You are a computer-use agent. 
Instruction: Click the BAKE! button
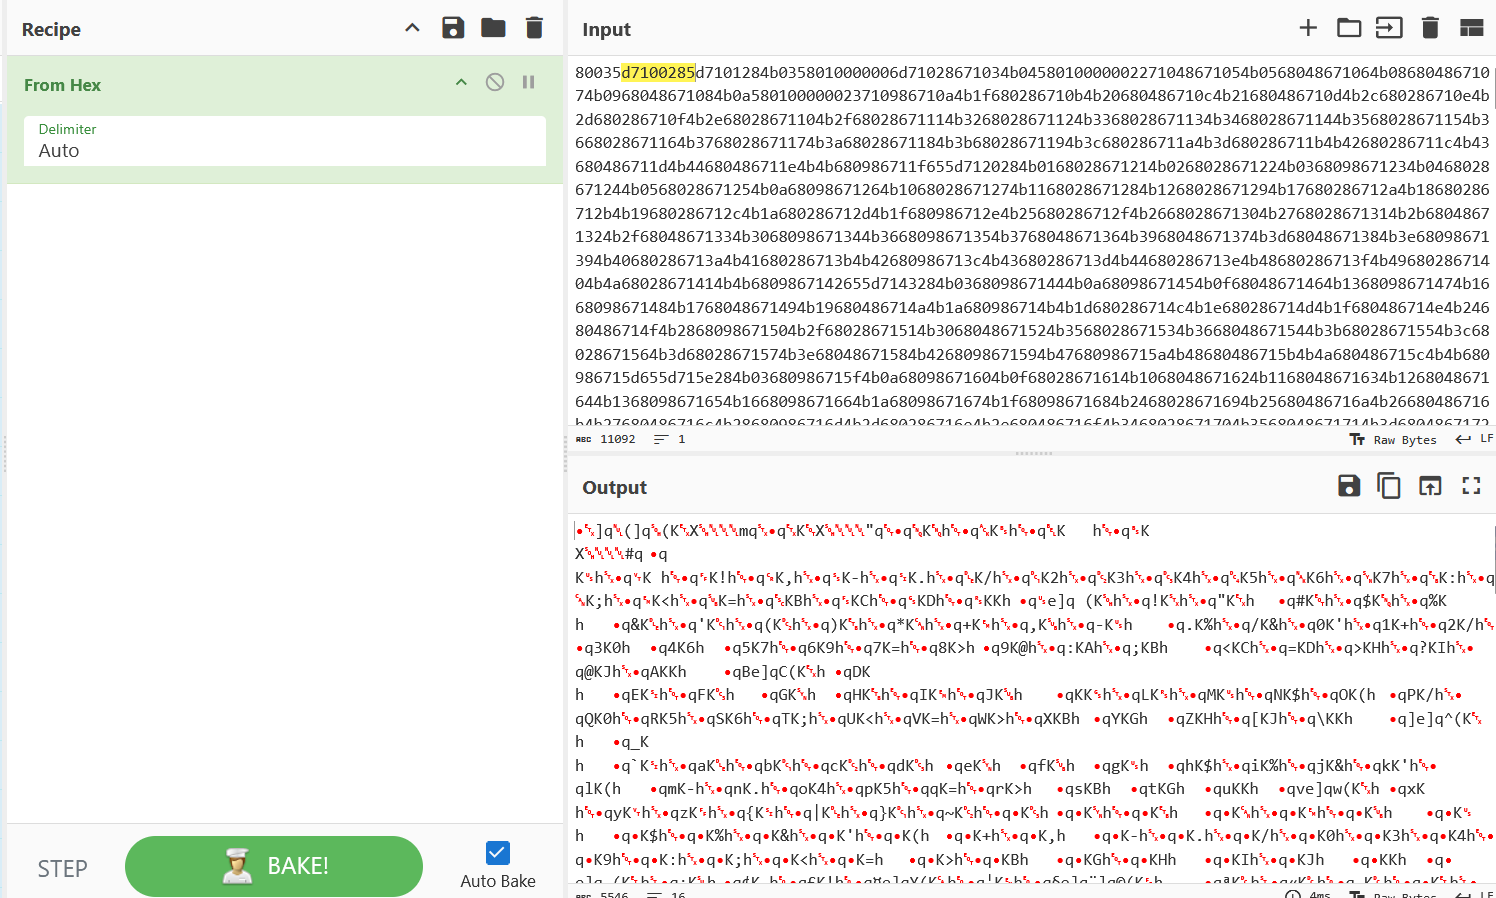point(274,866)
